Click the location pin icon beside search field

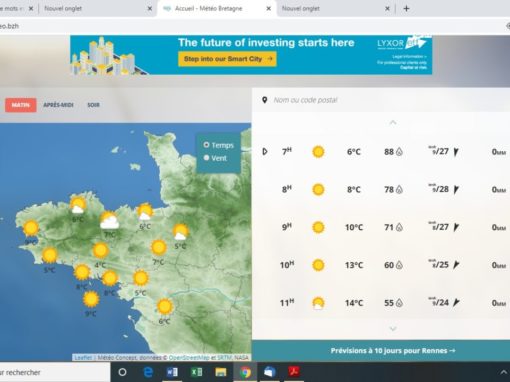pos(265,100)
